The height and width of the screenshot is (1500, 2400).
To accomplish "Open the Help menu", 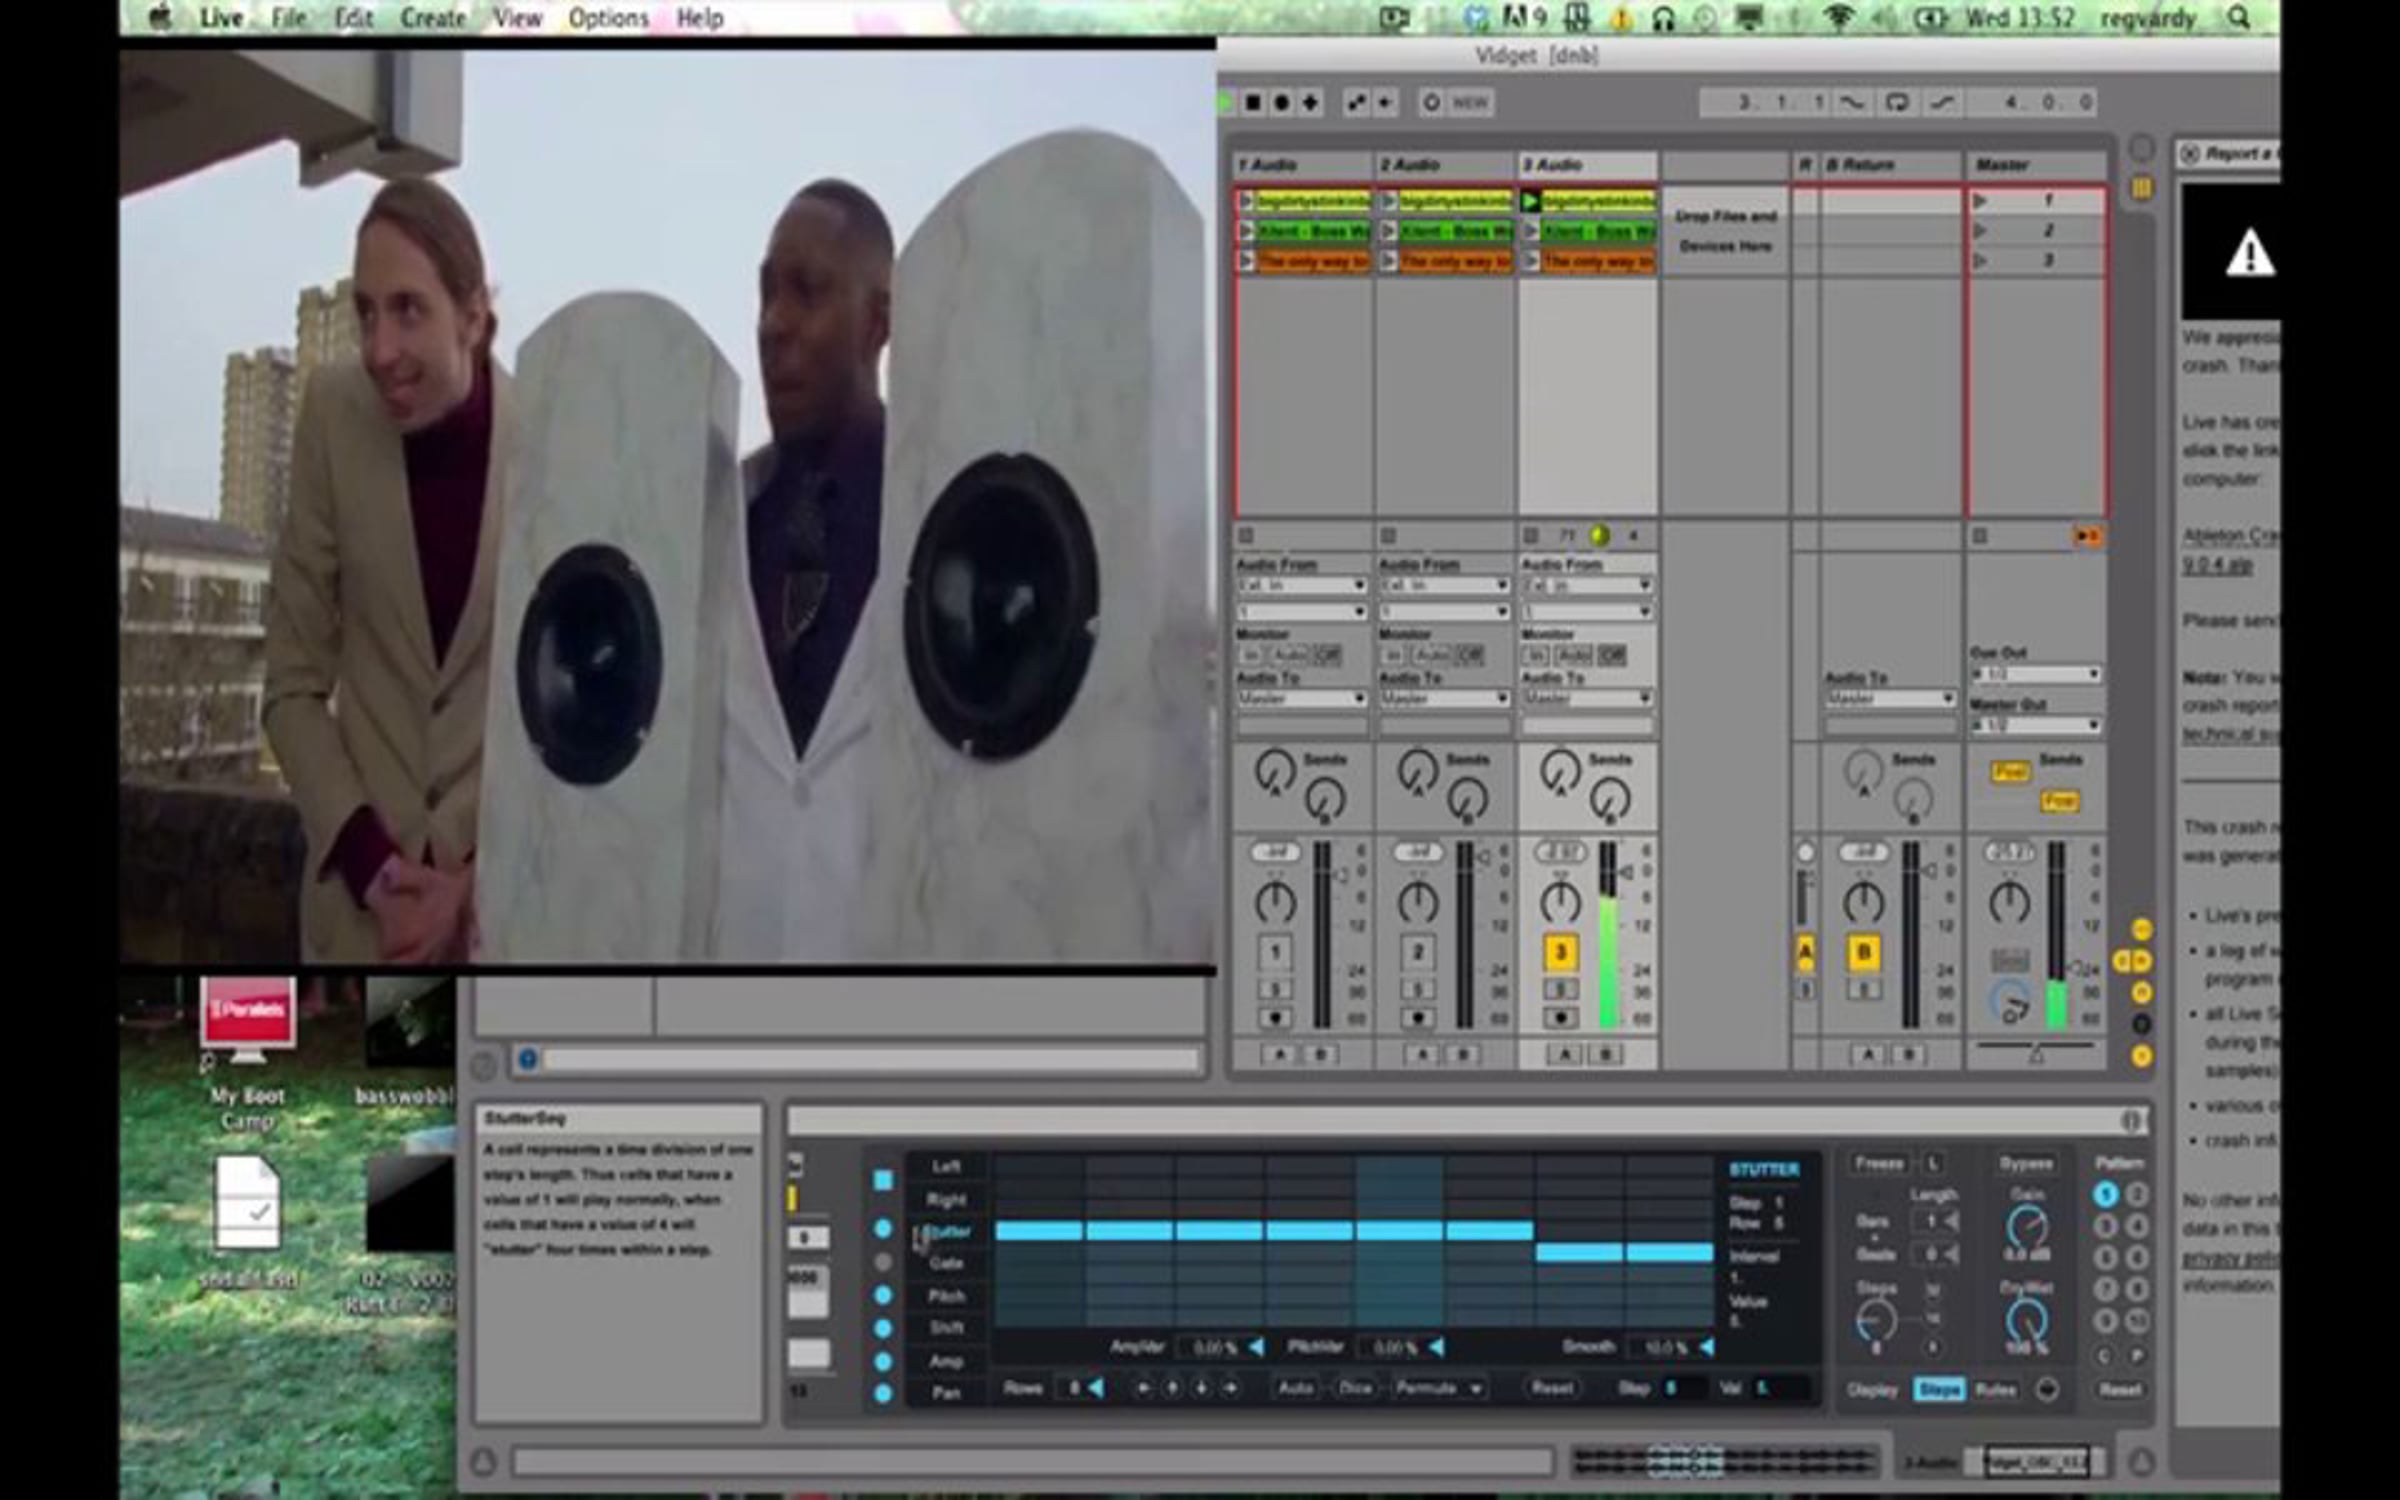I will 700,18.
